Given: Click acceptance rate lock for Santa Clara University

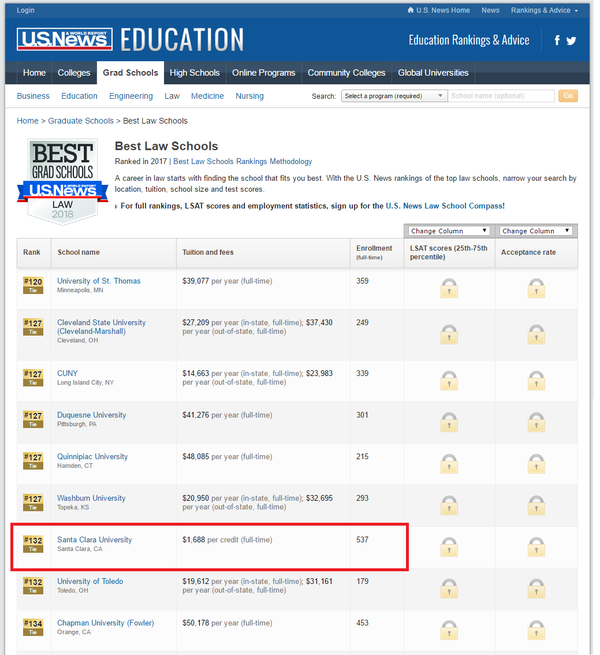Looking at the screenshot, I should click(536, 547).
